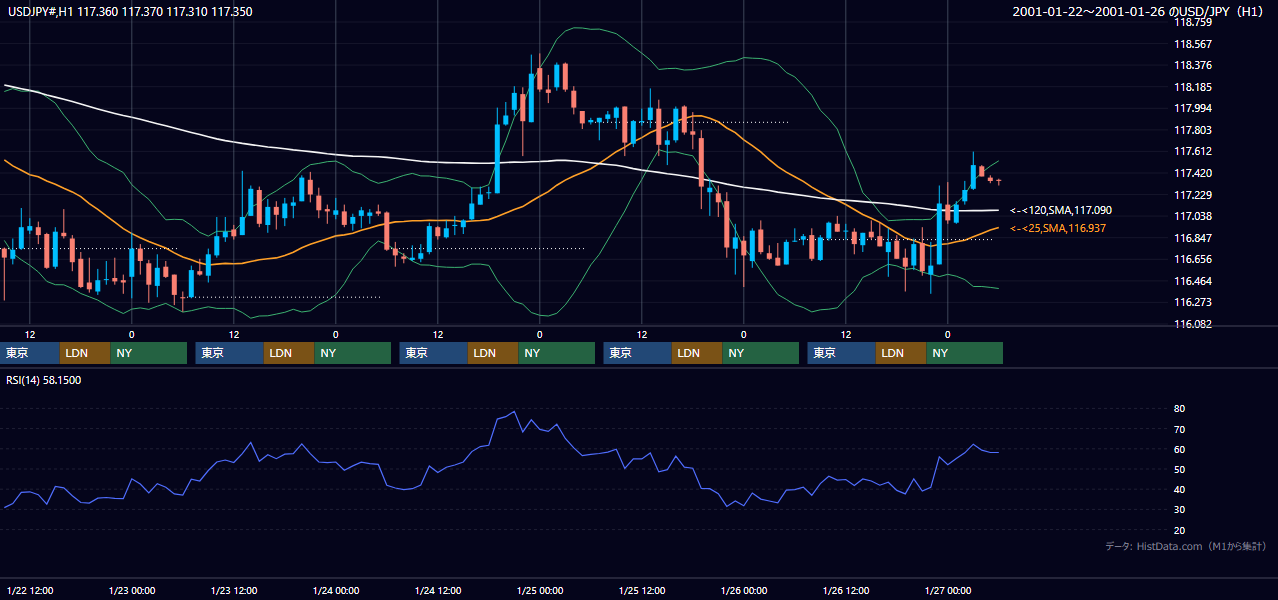Select the RSI scale value 50
The height and width of the screenshot is (600, 1278).
click(x=1179, y=469)
